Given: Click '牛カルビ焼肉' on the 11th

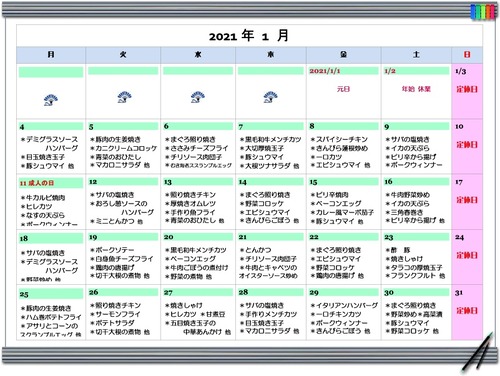Looking at the screenshot, I should click(x=45, y=198).
